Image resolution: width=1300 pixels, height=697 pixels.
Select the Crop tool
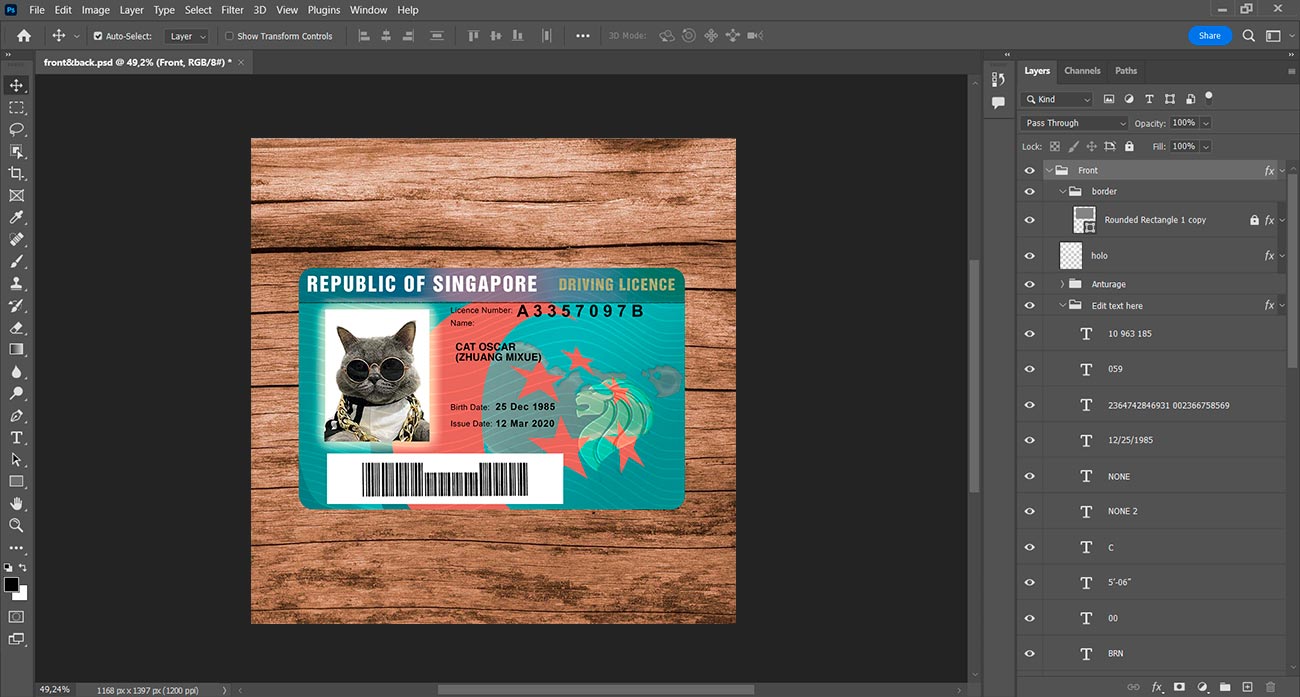click(x=16, y=173)
